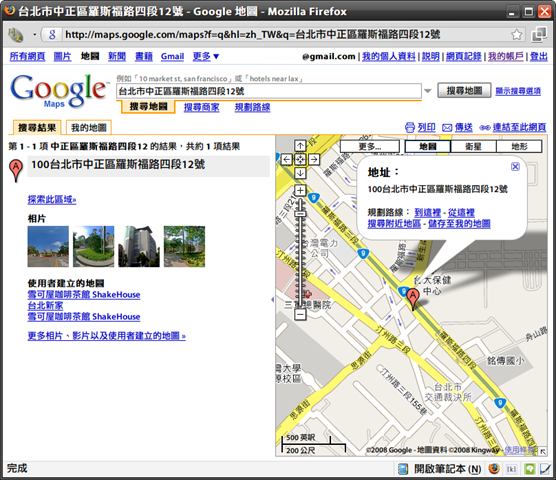Pan the map left with arrow button
The image size is (556, 480).
(x=287, y=160)
